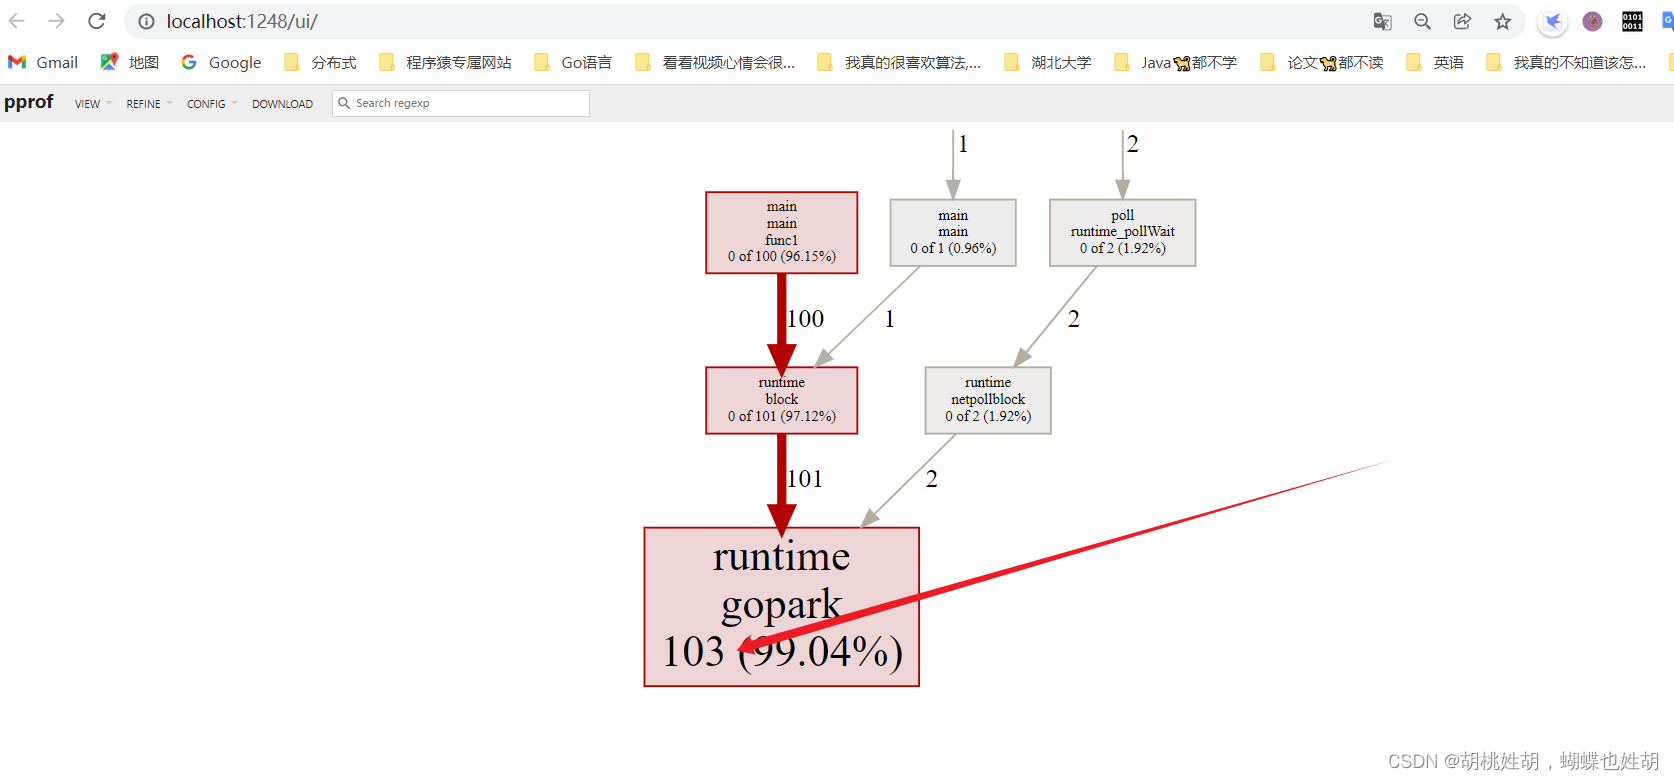Open the 我真的不知道该怎... bookmark folder

[1566, 62]
